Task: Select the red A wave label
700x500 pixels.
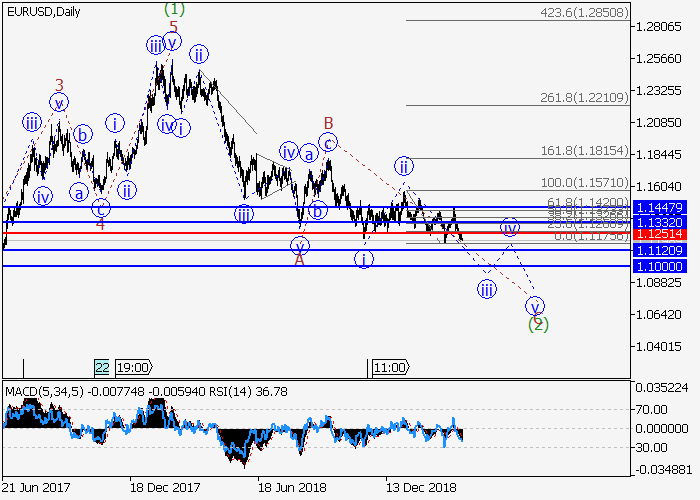Action: click(x=299, y=259)
